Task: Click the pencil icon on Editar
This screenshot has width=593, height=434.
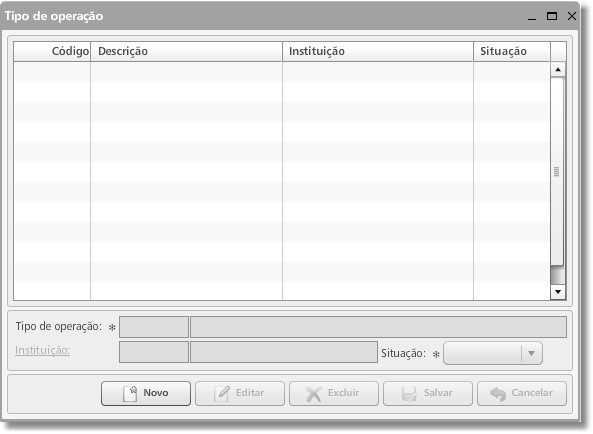Action: coord(222,394)
